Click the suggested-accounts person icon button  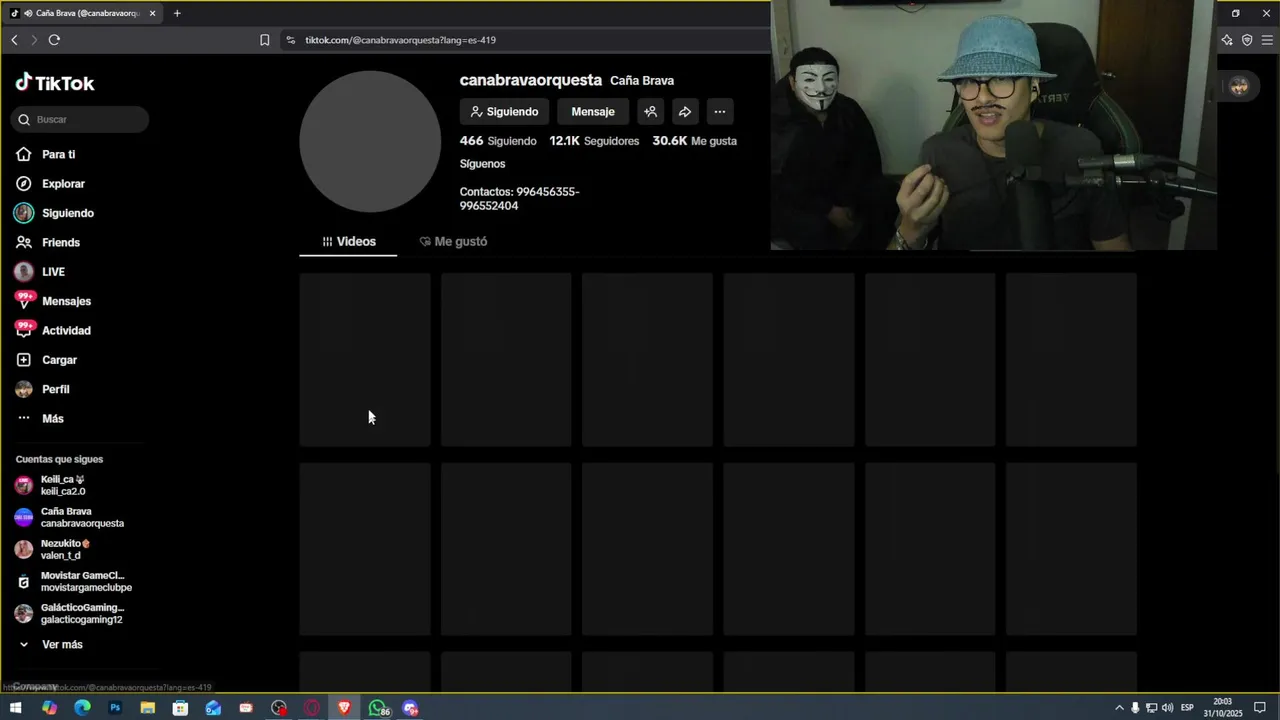[x=650, y=112]
